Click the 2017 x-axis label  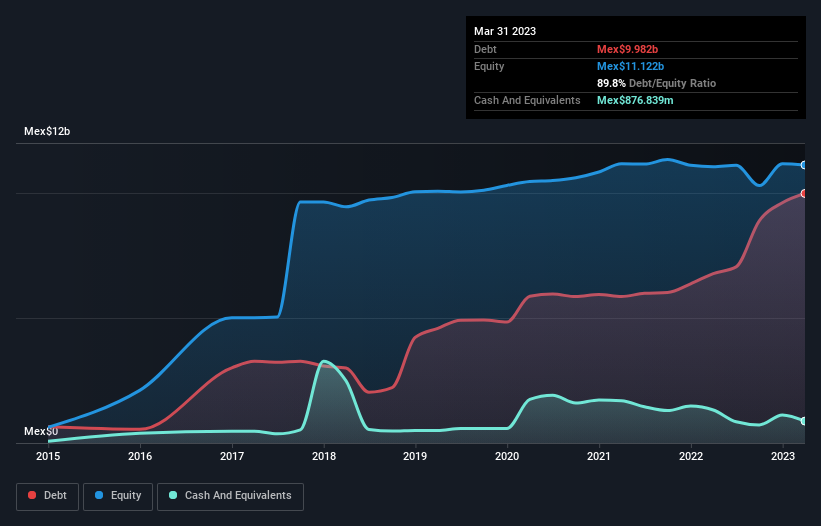pos(232,456)
